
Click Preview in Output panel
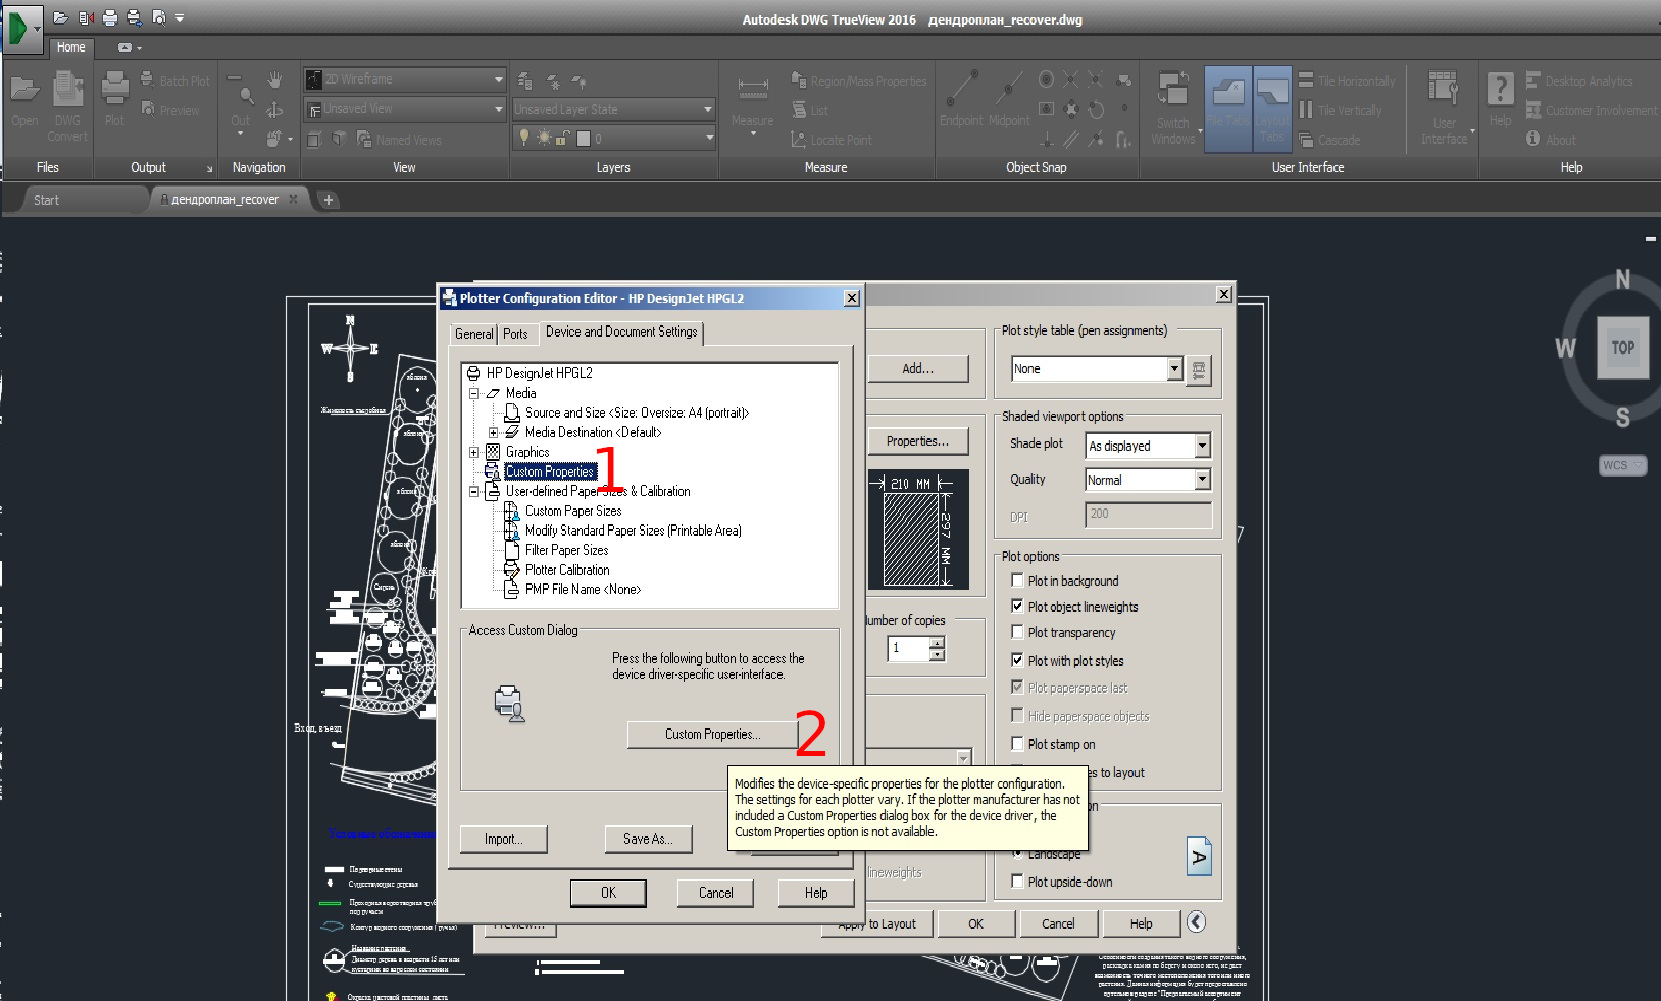[x=170, y=110]
